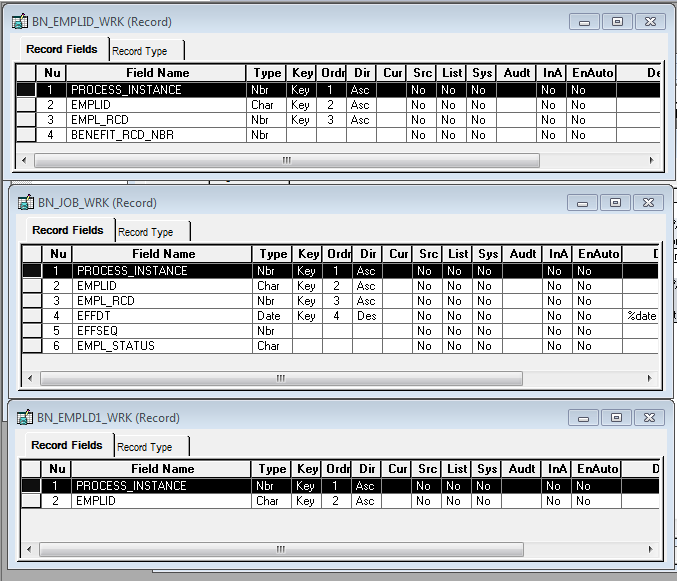Click horizontal scrollbar thumb in BN_EMPLID_WRK
Image resolution: width=677 pixels, height=581 pixels.
point(287,161)
